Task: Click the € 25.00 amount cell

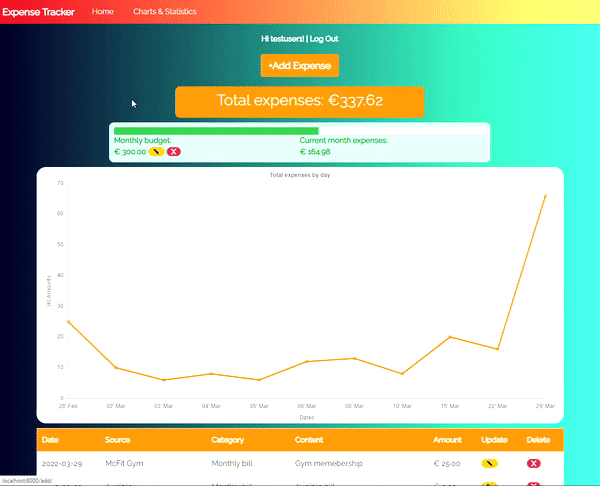Action: click(x=447, y=463)
